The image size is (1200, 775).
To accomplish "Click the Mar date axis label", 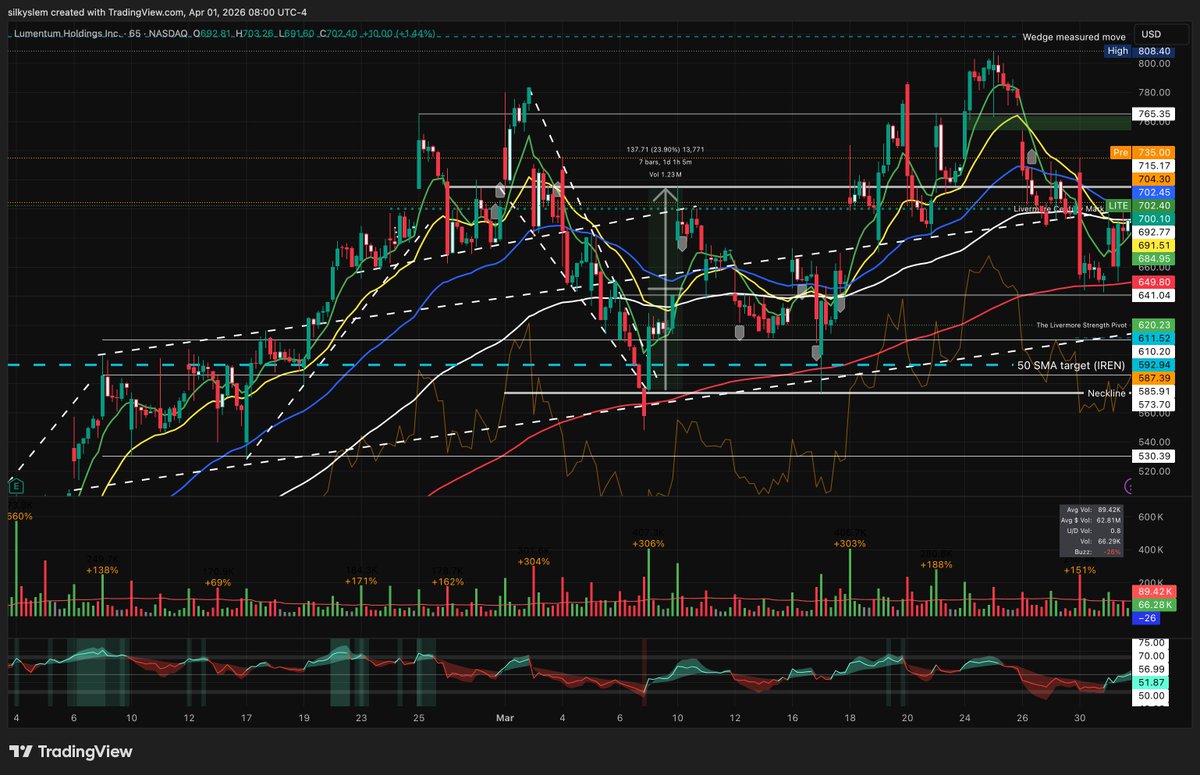I will 504,717.
